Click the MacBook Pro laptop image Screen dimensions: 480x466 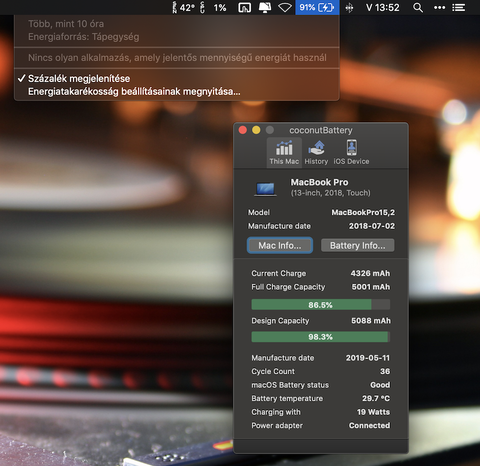(265, 189)
